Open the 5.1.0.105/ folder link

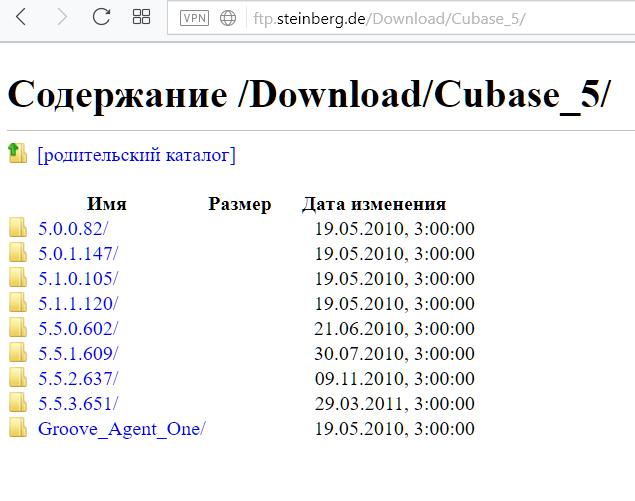point(78,279)
